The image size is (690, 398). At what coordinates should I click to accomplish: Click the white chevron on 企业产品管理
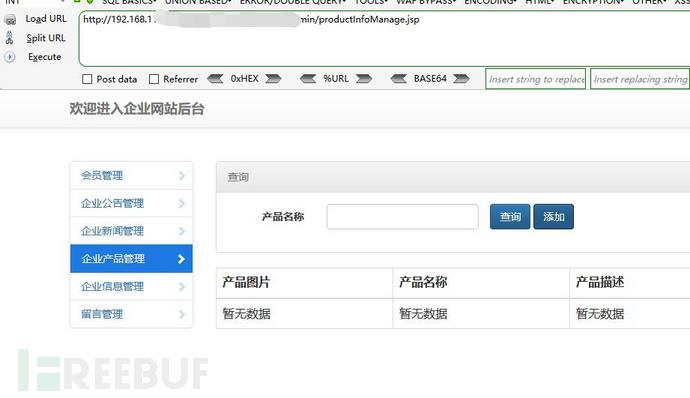(181, 259)
